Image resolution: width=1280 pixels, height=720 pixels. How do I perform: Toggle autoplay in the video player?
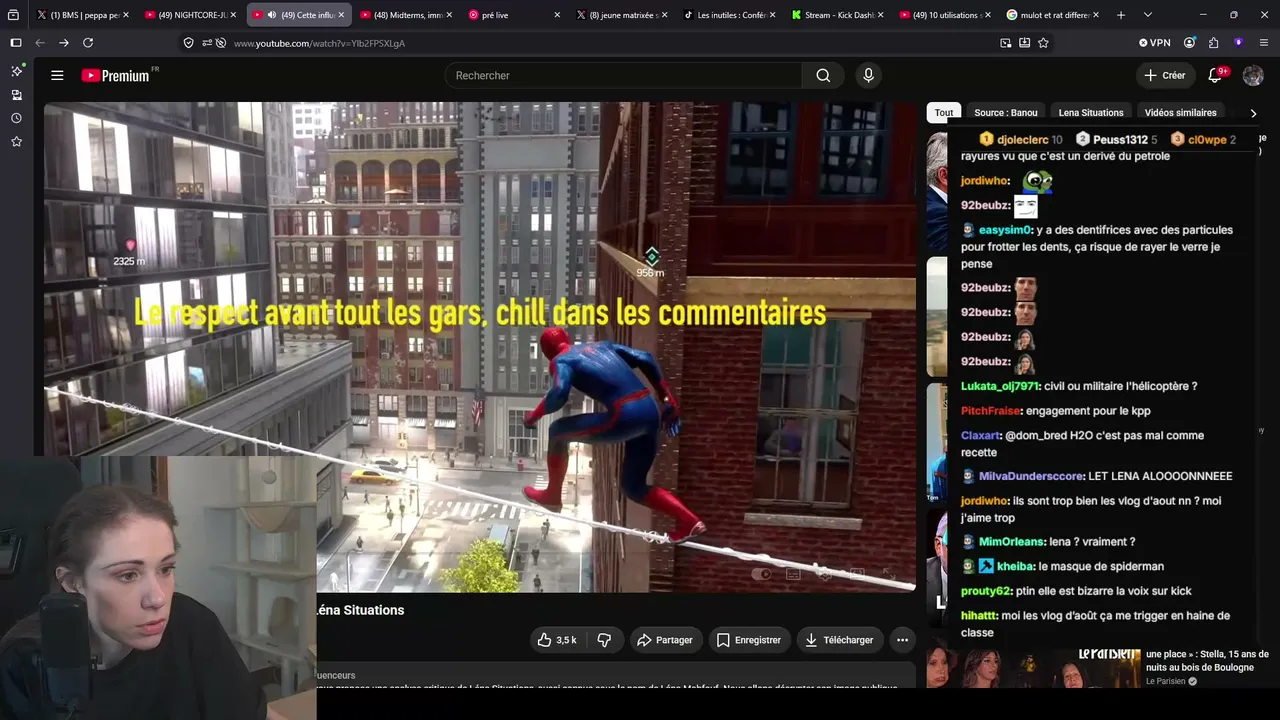coord(762,574)
